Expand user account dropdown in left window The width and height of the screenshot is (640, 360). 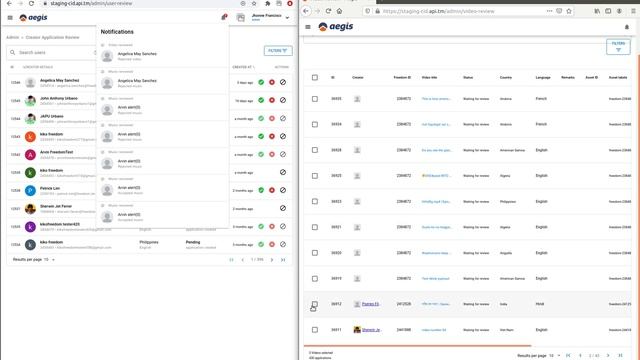287,18
